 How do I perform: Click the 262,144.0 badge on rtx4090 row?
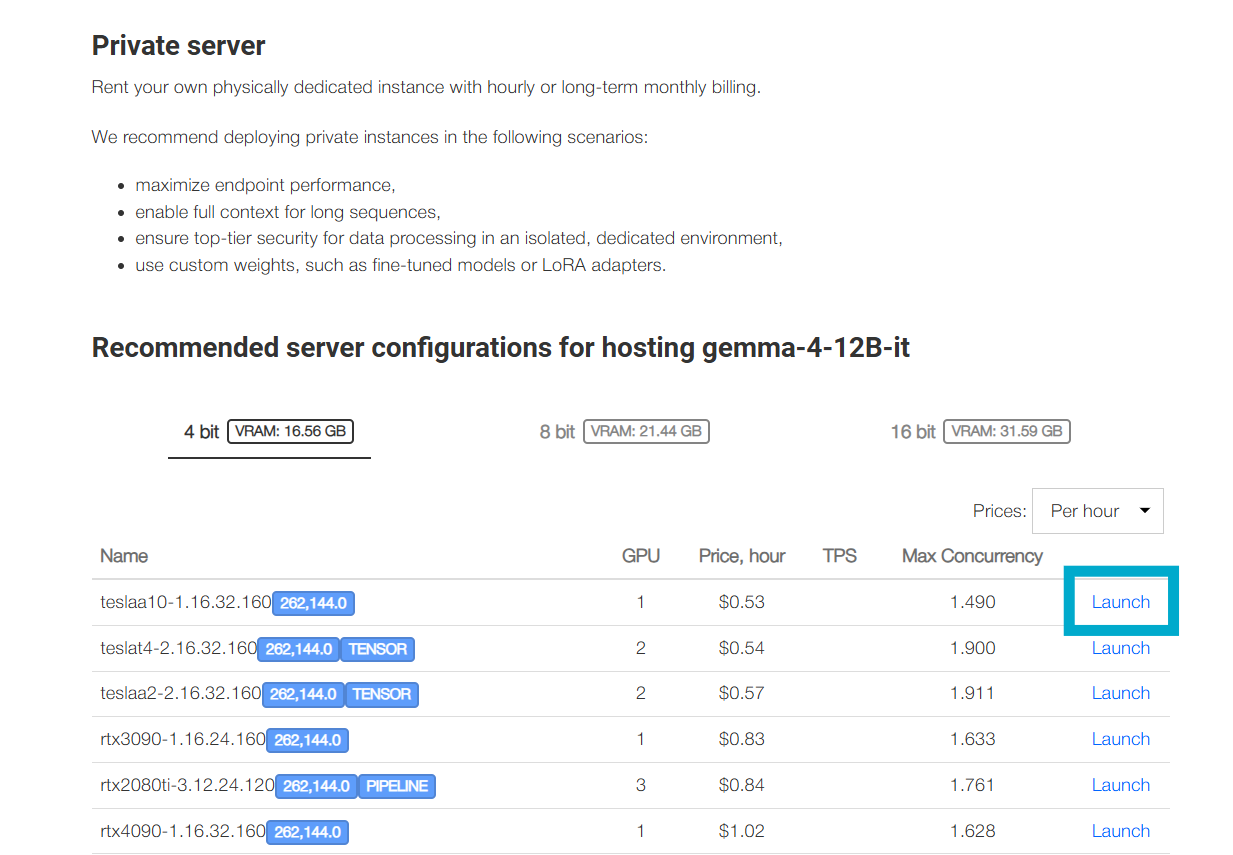308,832
